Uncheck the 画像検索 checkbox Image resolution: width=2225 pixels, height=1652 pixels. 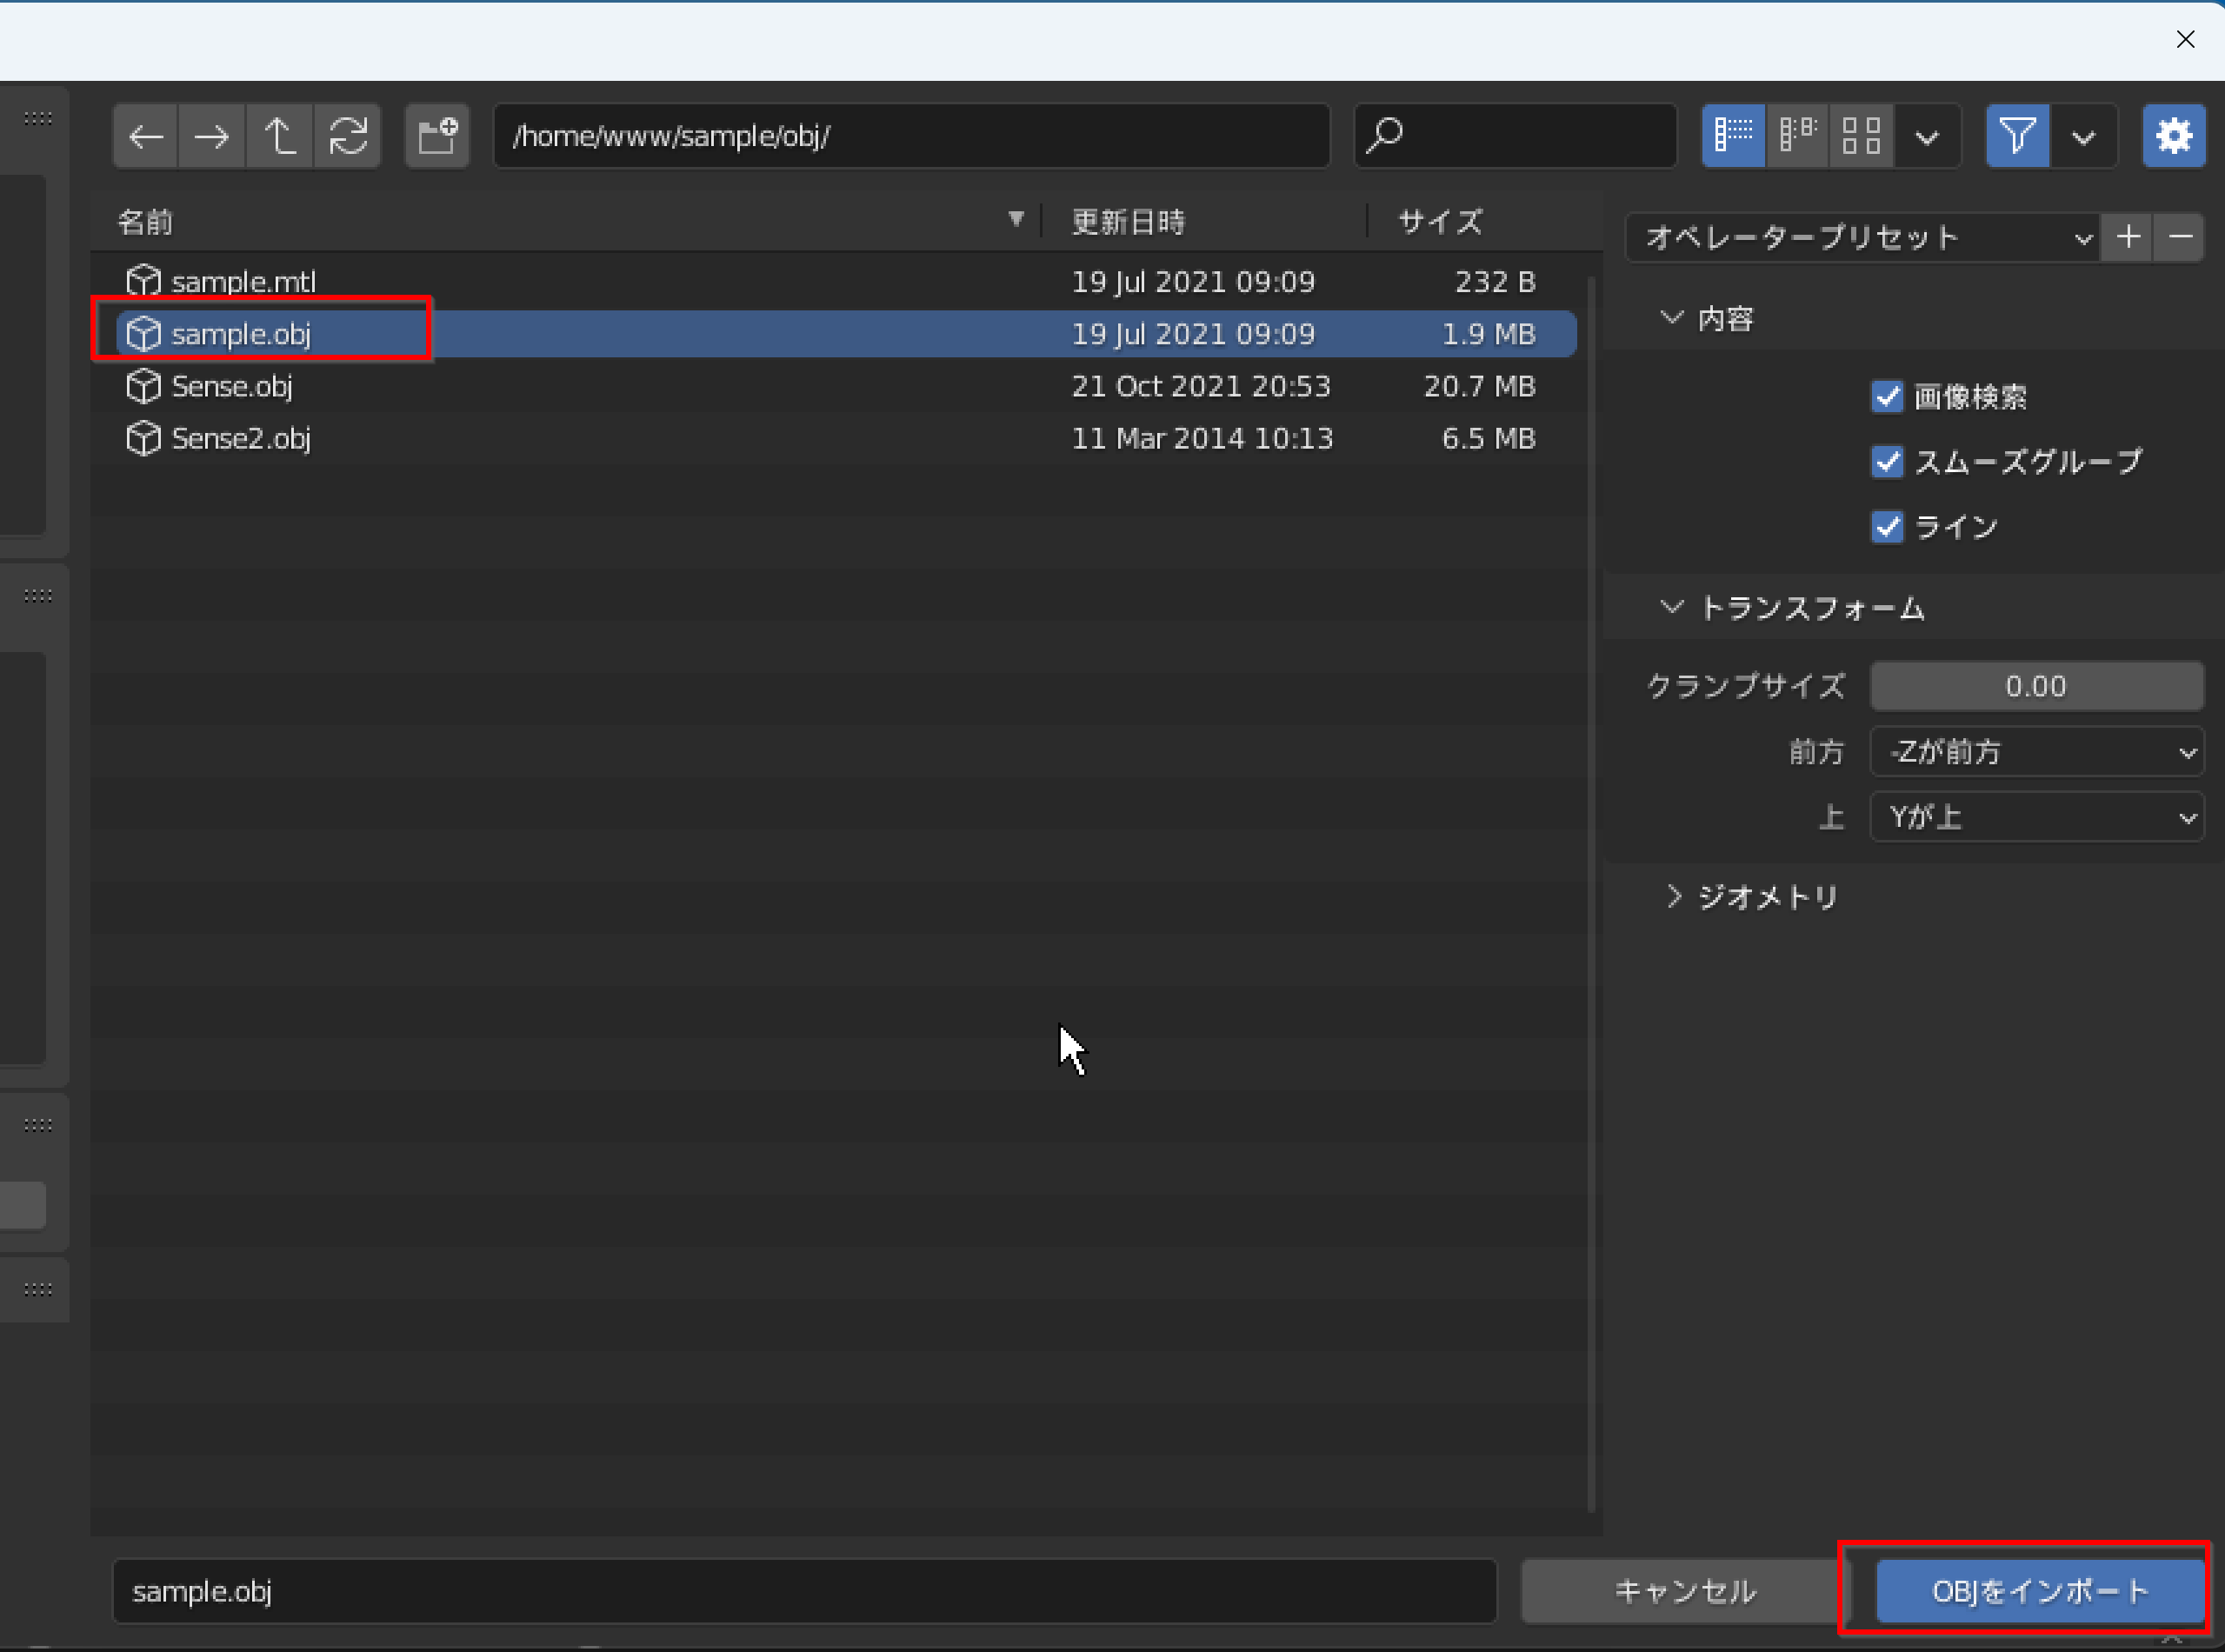[x=1887, y=397]
